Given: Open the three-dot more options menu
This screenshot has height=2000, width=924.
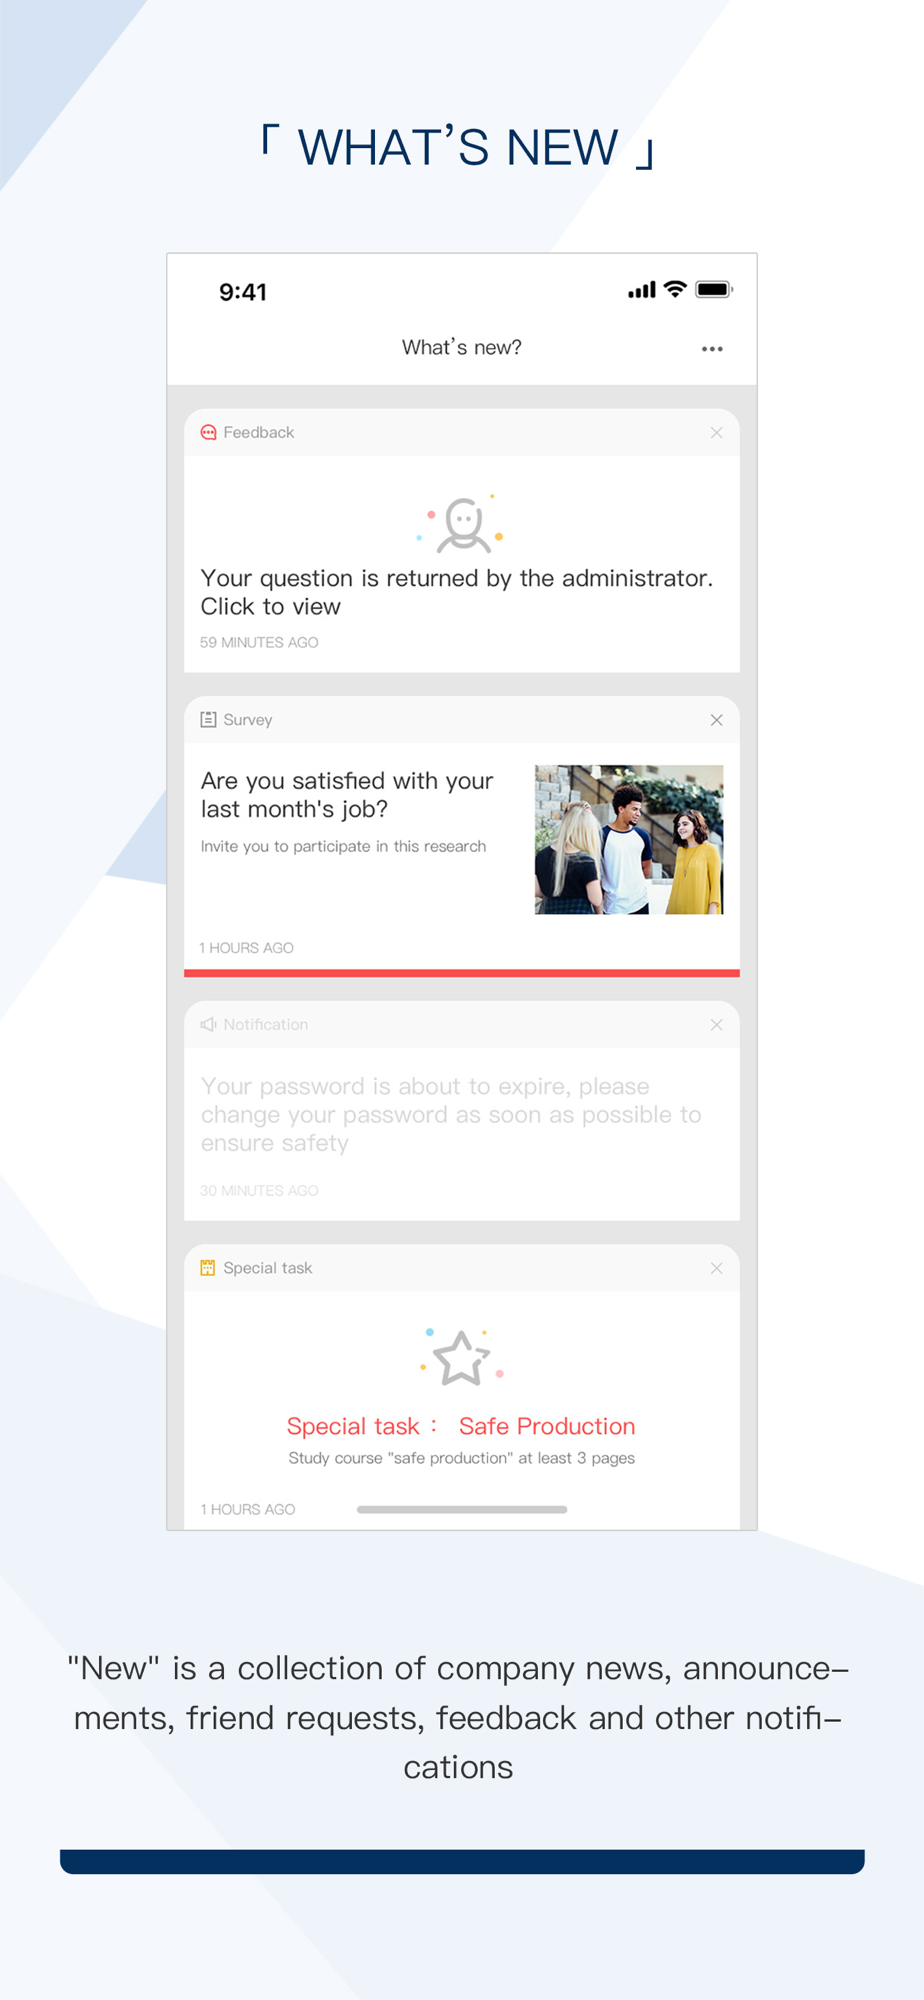Looking at the screenshot, I should tap(712, 349).
